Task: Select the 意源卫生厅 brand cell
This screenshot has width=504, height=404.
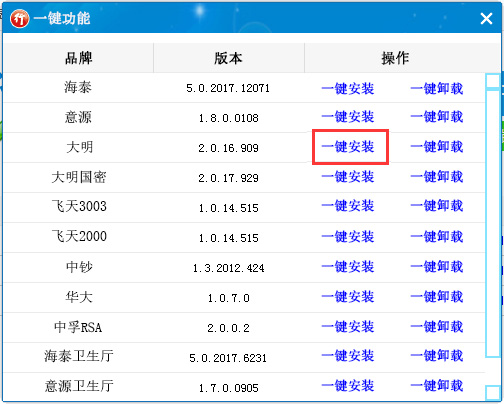Action: pyautogui.click(x=79, y=386)
